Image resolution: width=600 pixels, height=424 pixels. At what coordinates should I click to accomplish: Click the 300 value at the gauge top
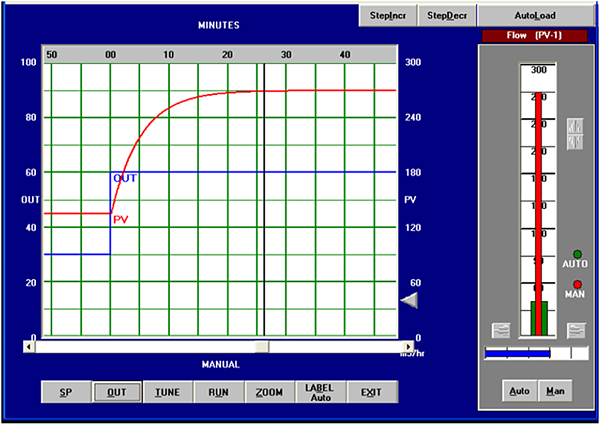(x=538, y=70)
